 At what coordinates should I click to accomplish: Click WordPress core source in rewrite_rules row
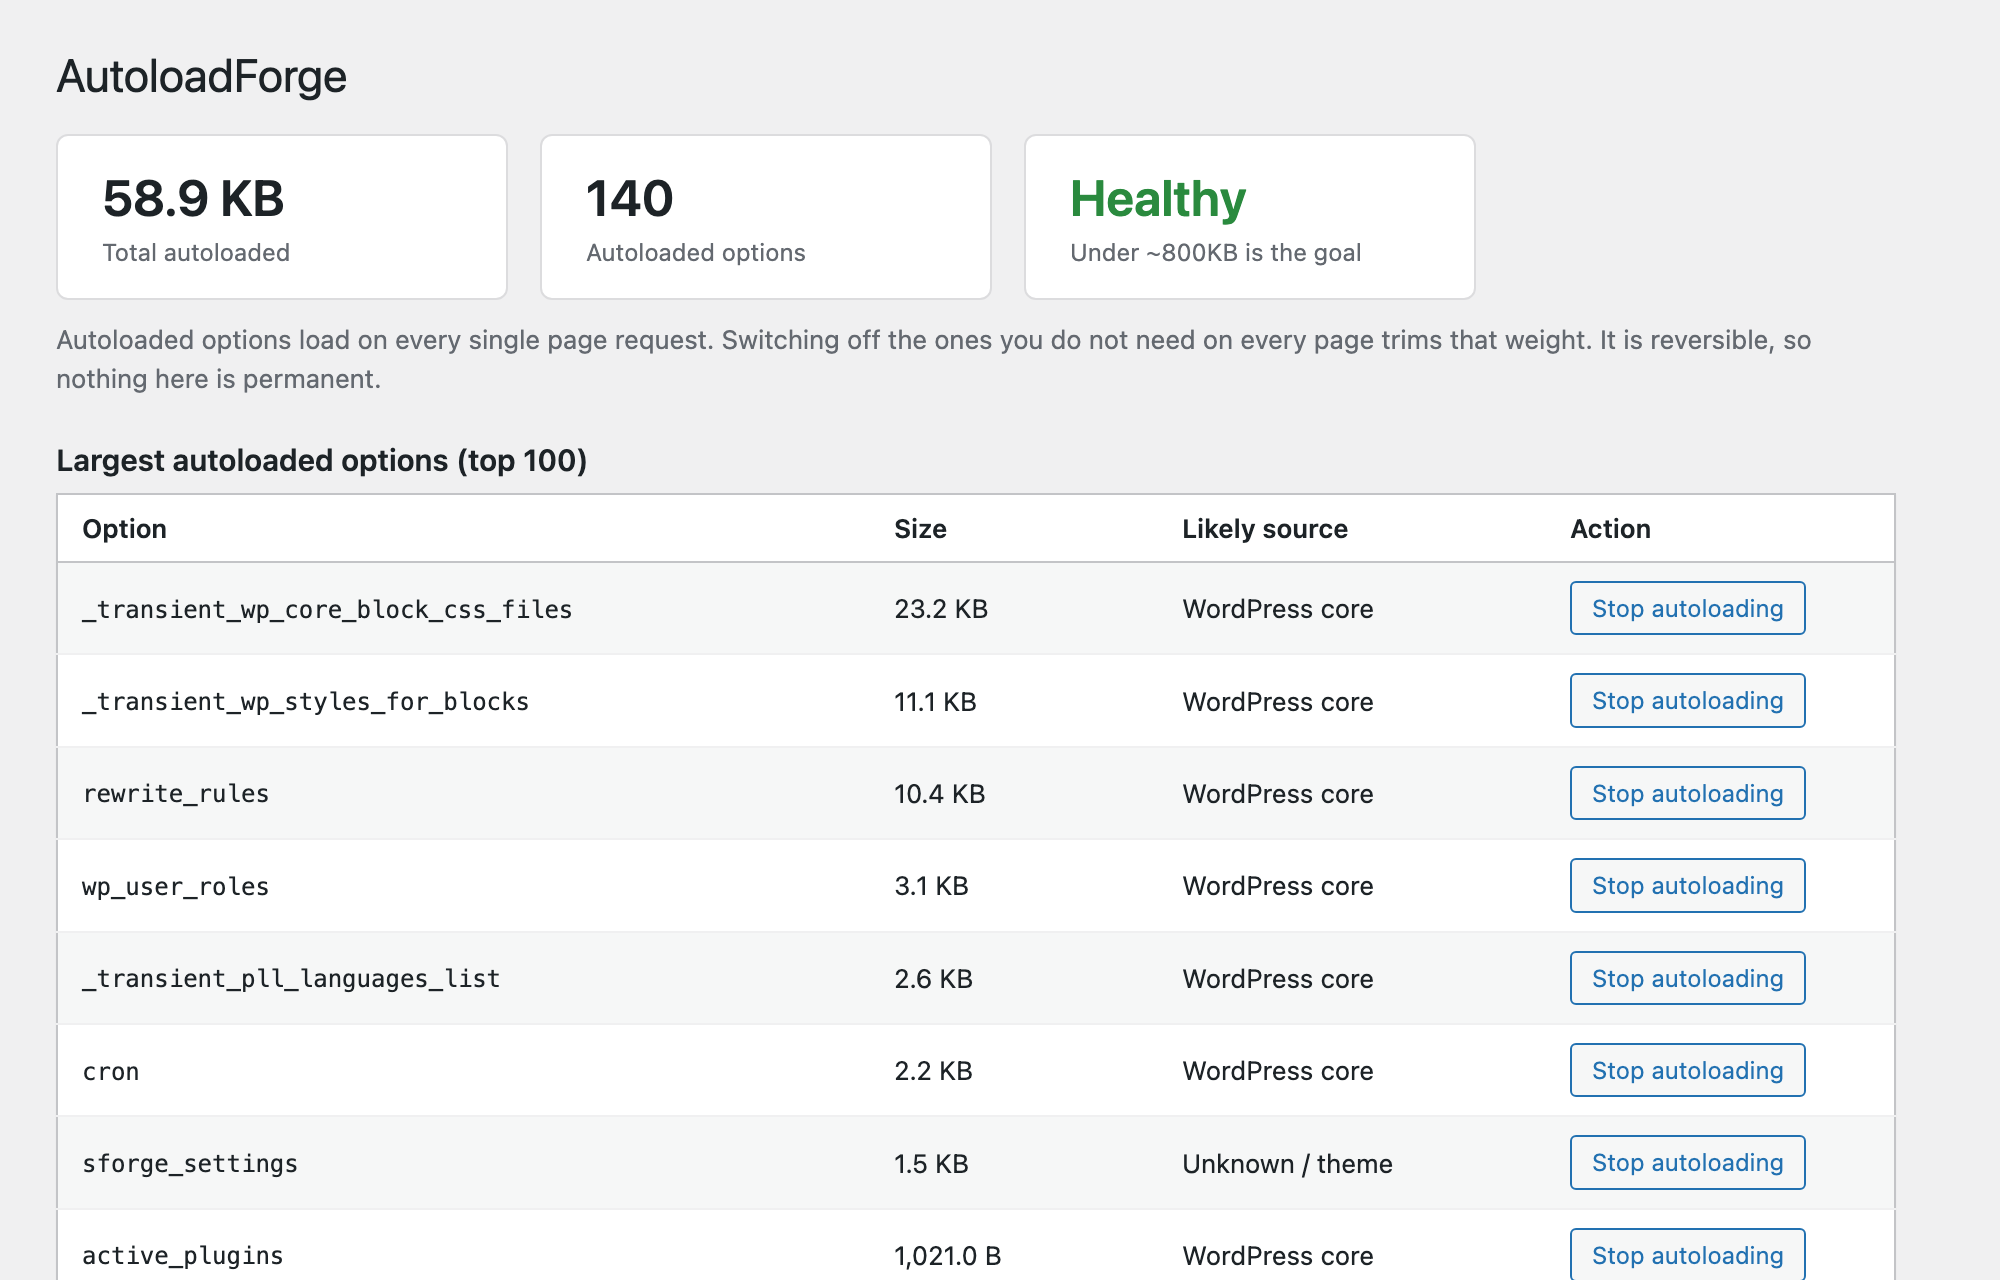pos(1277,794)
